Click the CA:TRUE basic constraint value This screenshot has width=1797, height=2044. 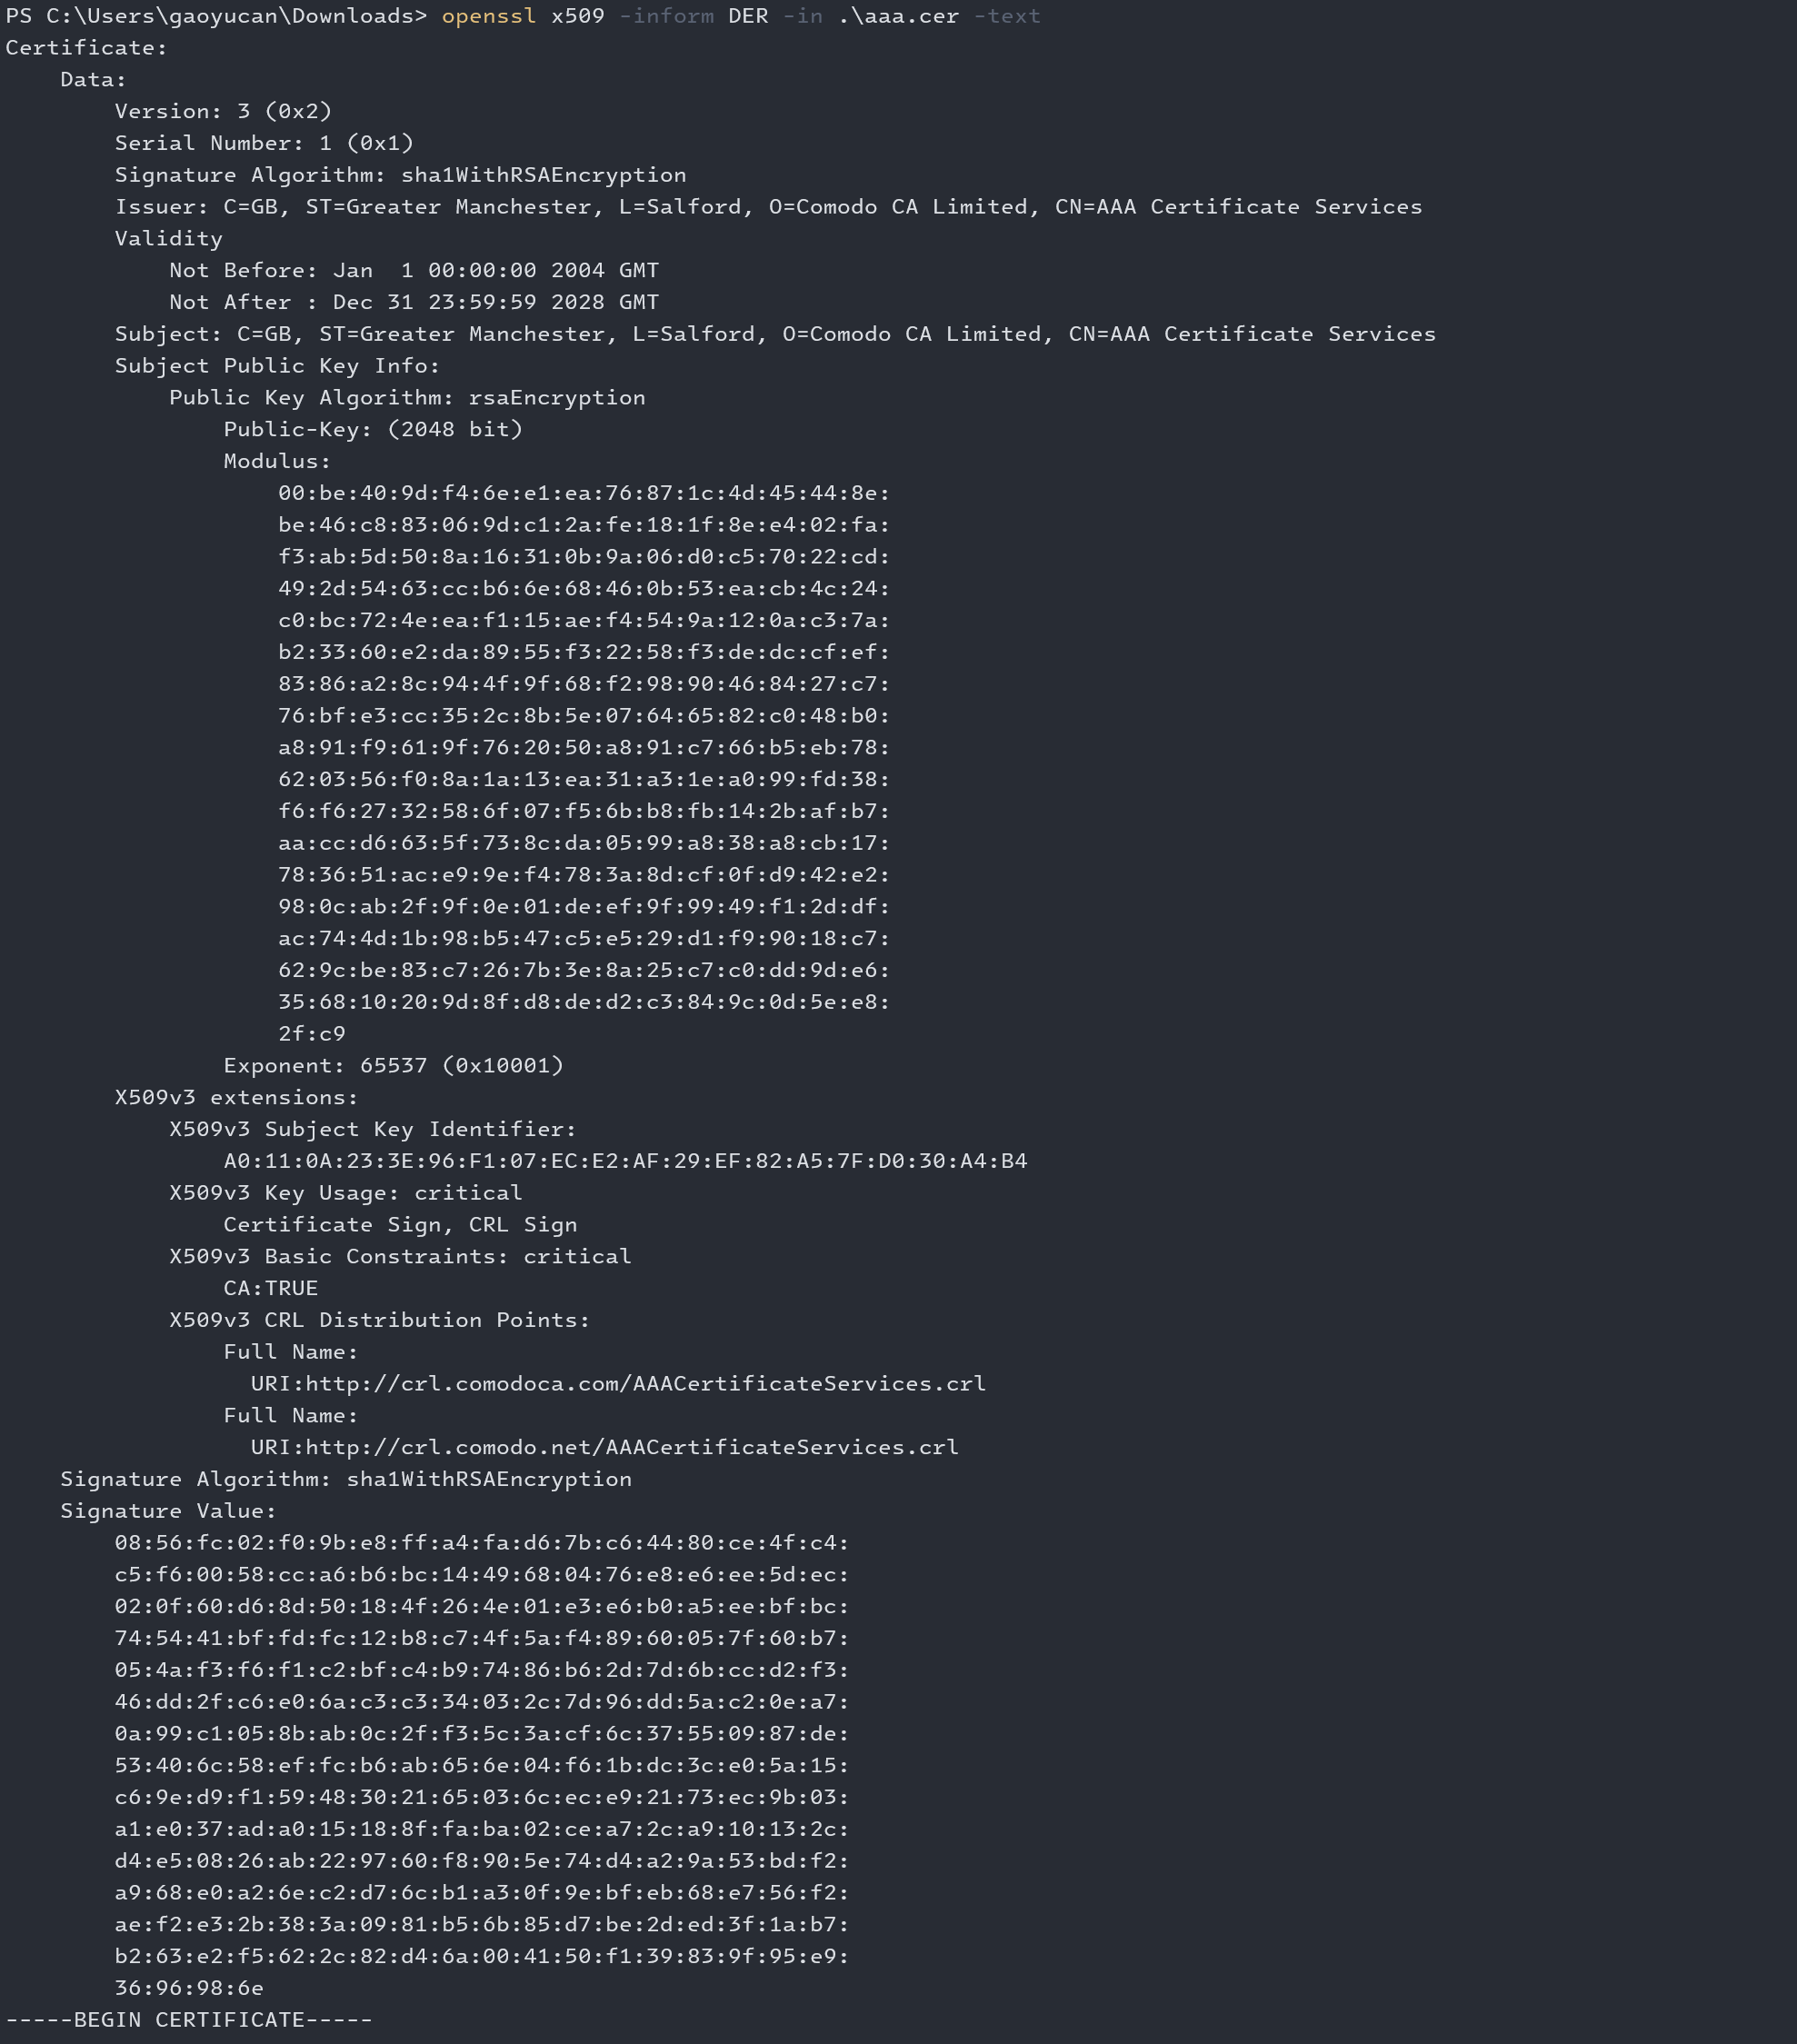(271, 1288)
